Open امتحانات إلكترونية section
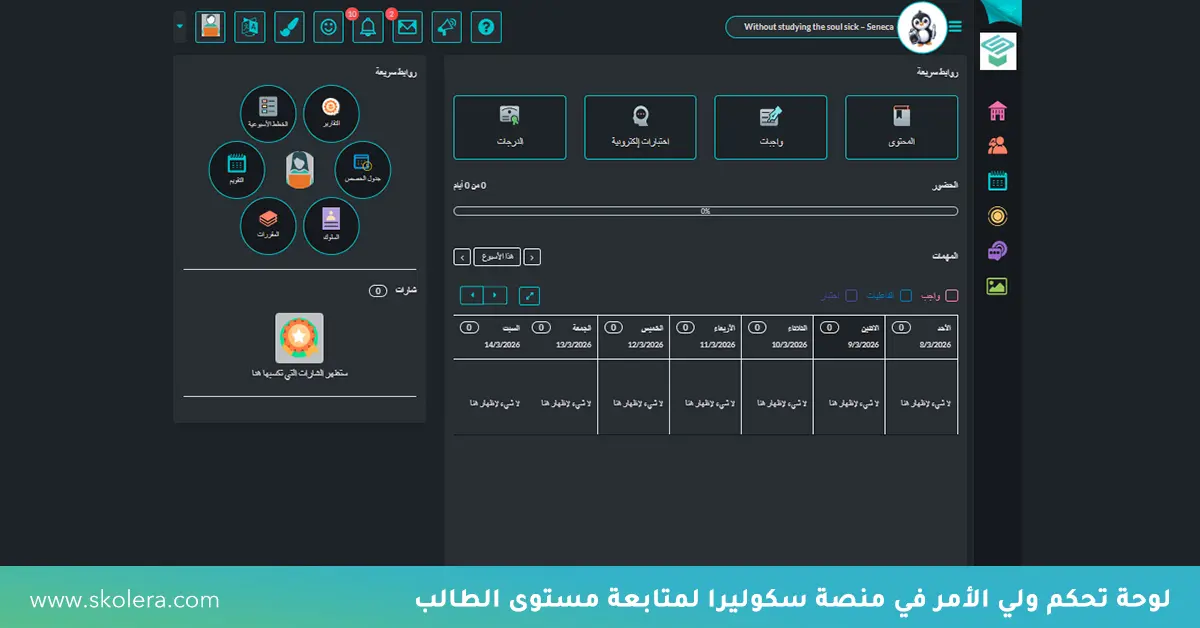 639,127
